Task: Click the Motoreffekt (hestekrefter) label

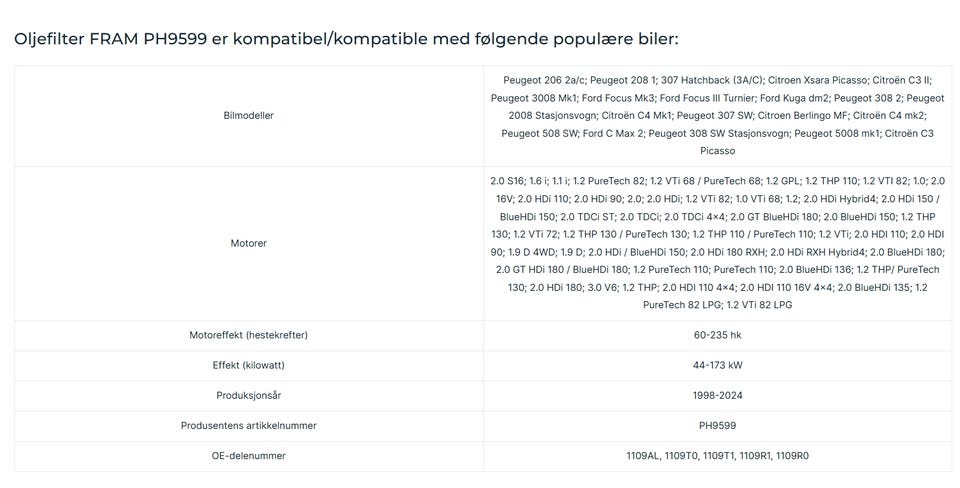Action: (x=248, y=335)
